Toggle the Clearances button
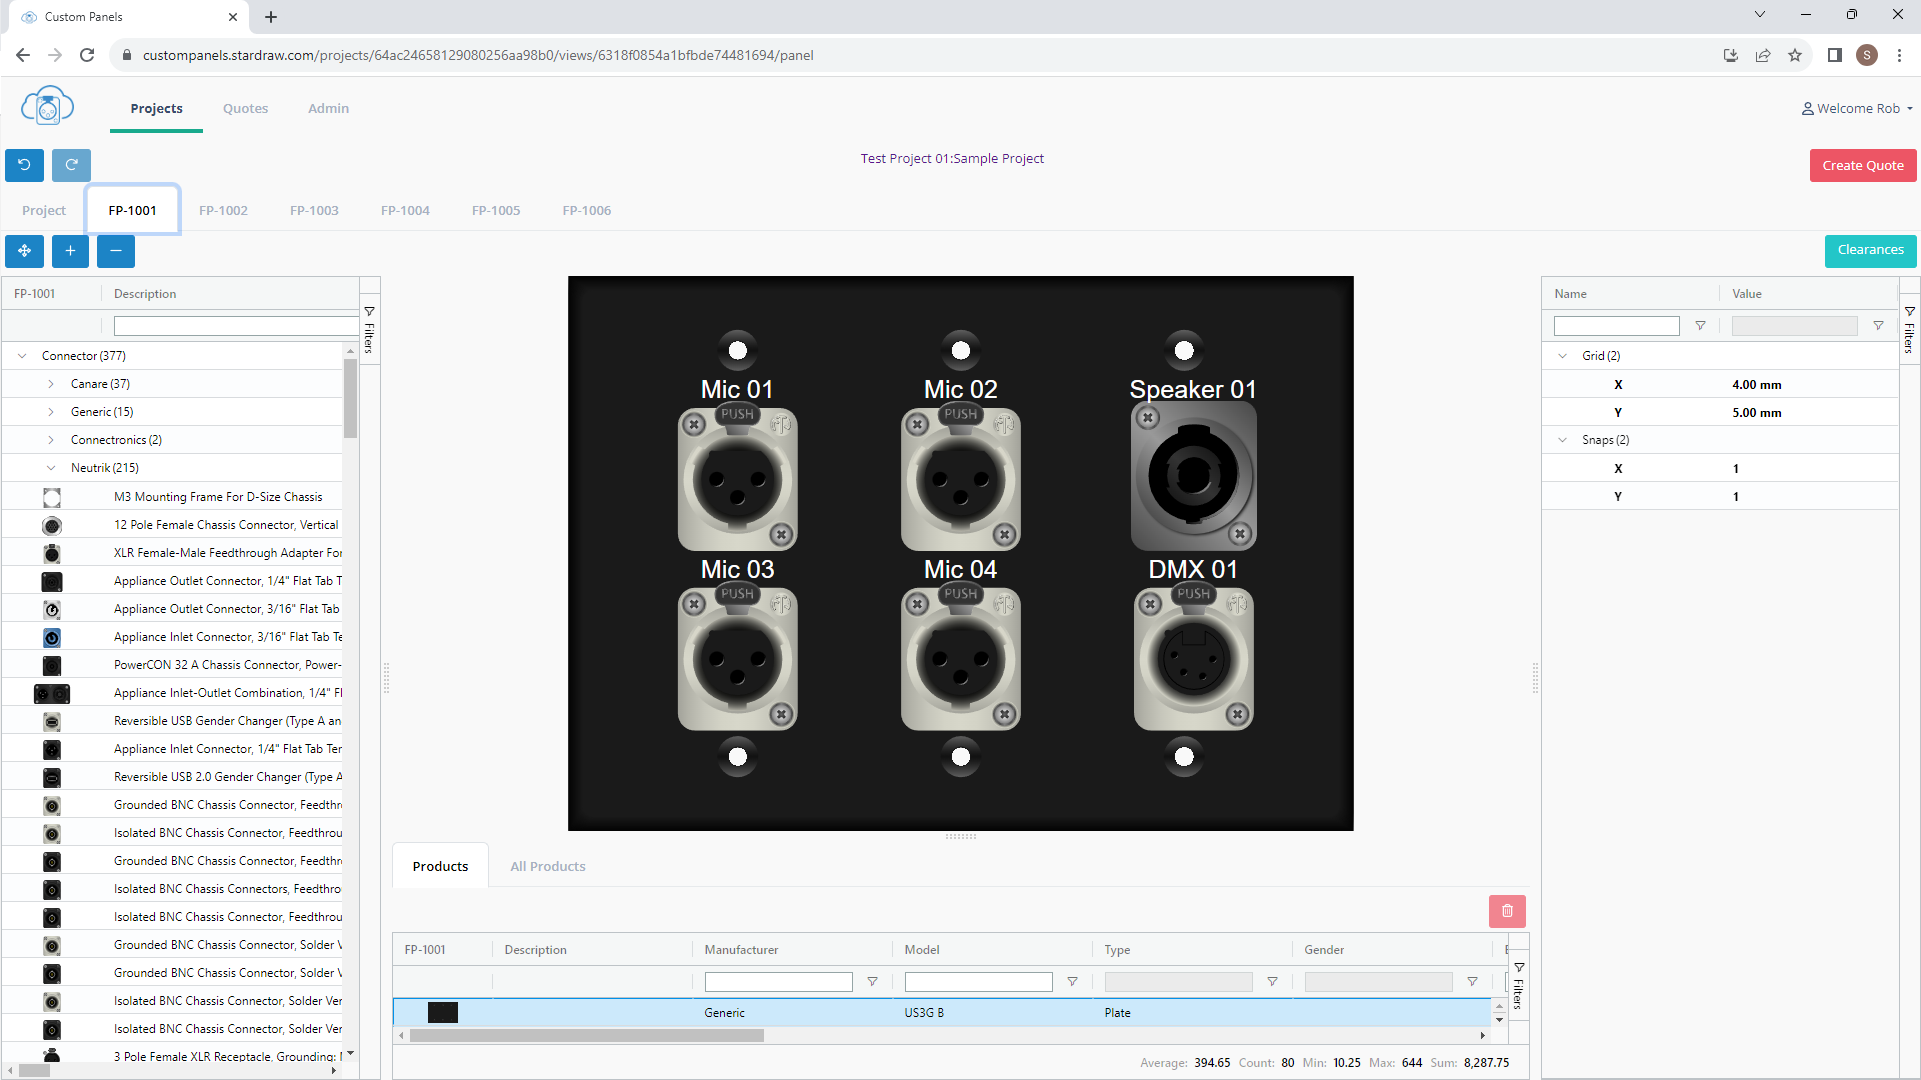The height and width of the screenshot is (1080, 1921). (1869, 250)
